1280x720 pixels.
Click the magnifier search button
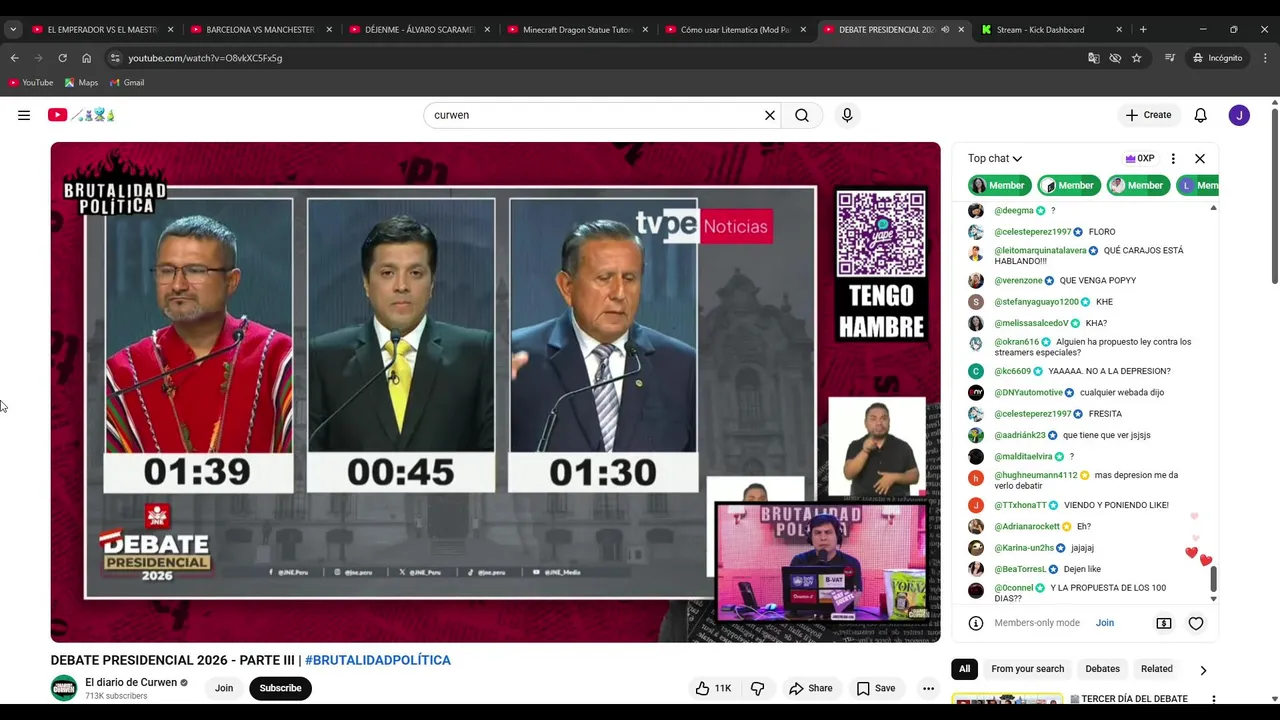click(x=802, y=115)
